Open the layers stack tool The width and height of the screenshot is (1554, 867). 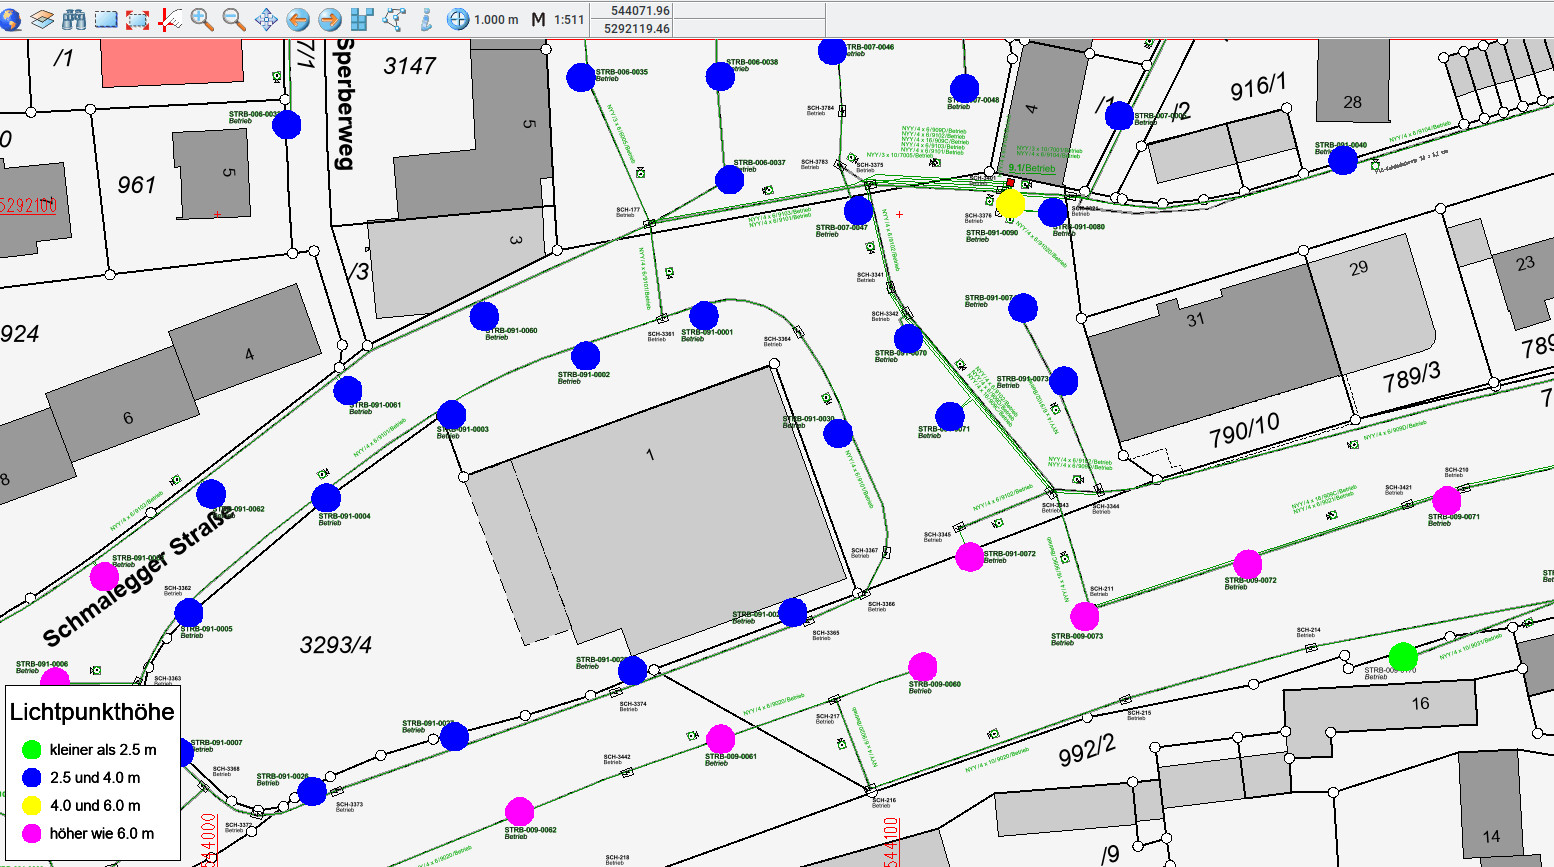tap(42, 19)
